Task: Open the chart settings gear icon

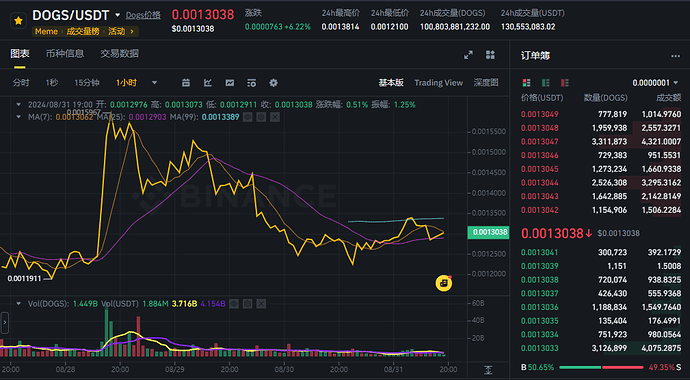Action: pyautogui.click(x=274, y=83)
